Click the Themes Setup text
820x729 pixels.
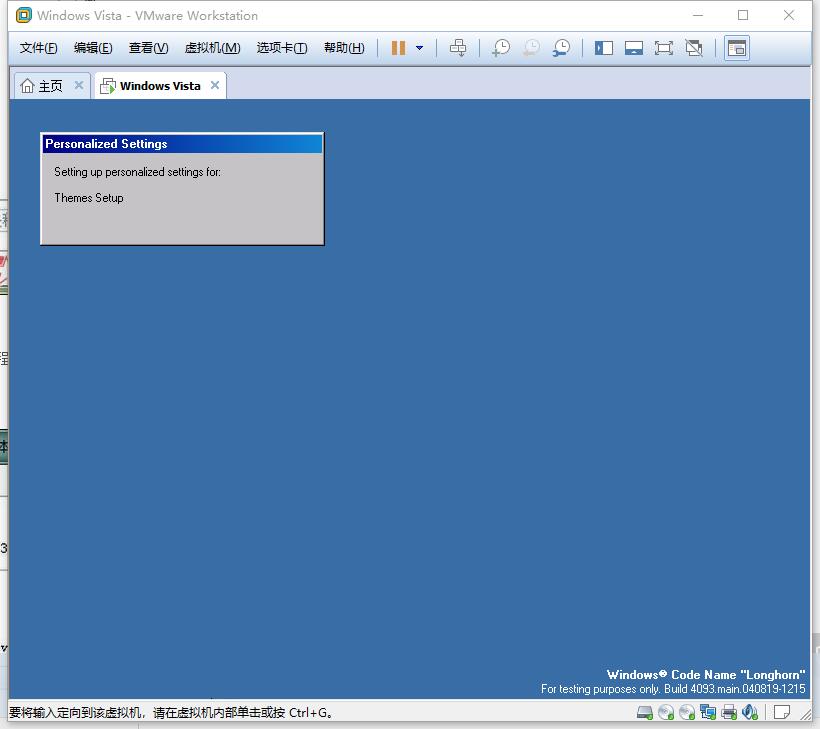point(89,198)
